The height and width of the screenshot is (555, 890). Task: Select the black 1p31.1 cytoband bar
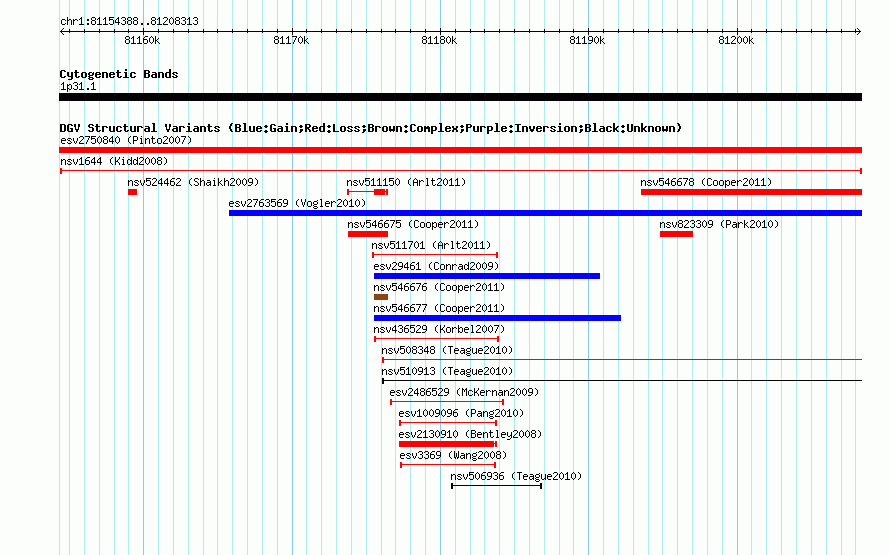[460, 97]
